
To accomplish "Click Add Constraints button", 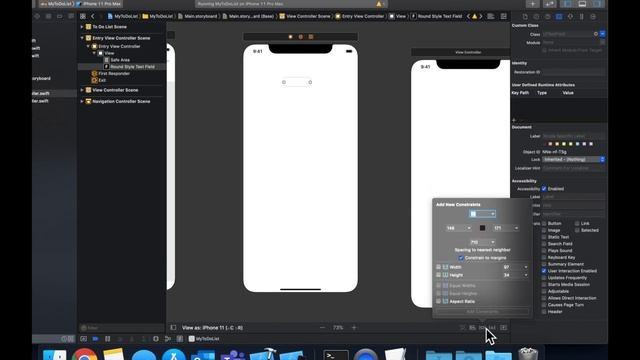I will pos(482,312).
